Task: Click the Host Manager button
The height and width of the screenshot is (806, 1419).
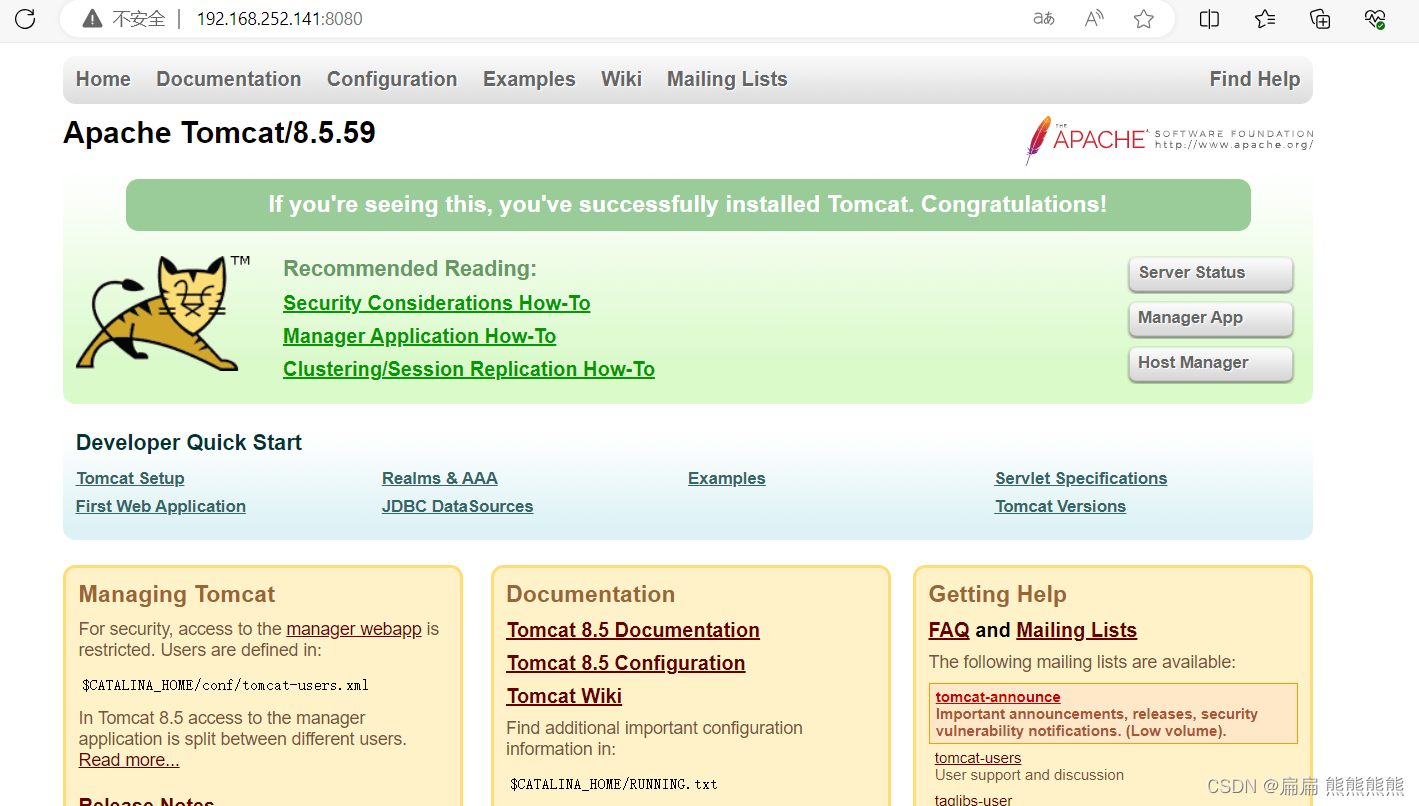Action: [x=1210, y=363]
